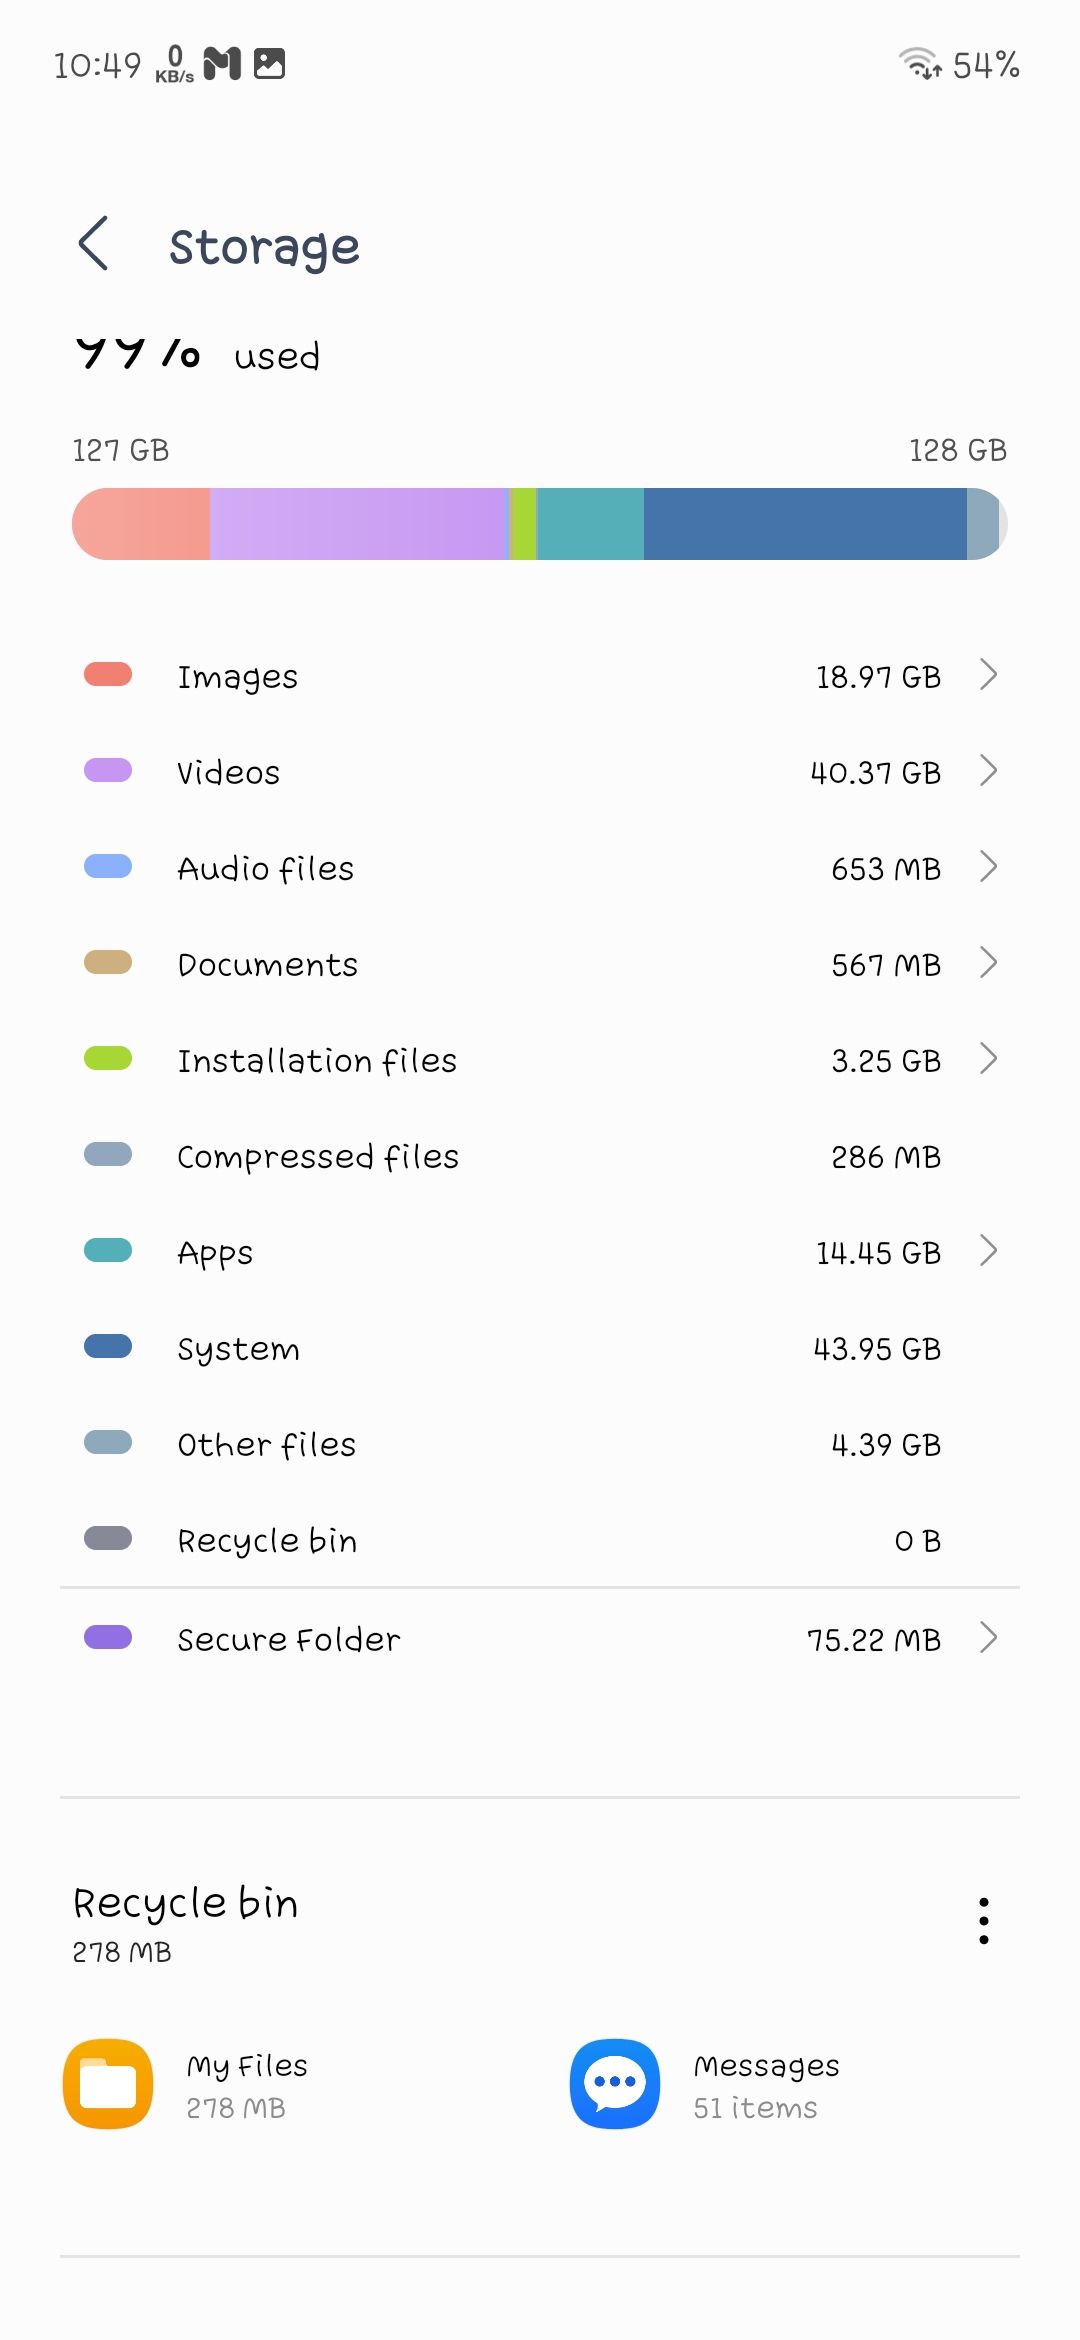Expand Images category chevron

pos(988,675)
